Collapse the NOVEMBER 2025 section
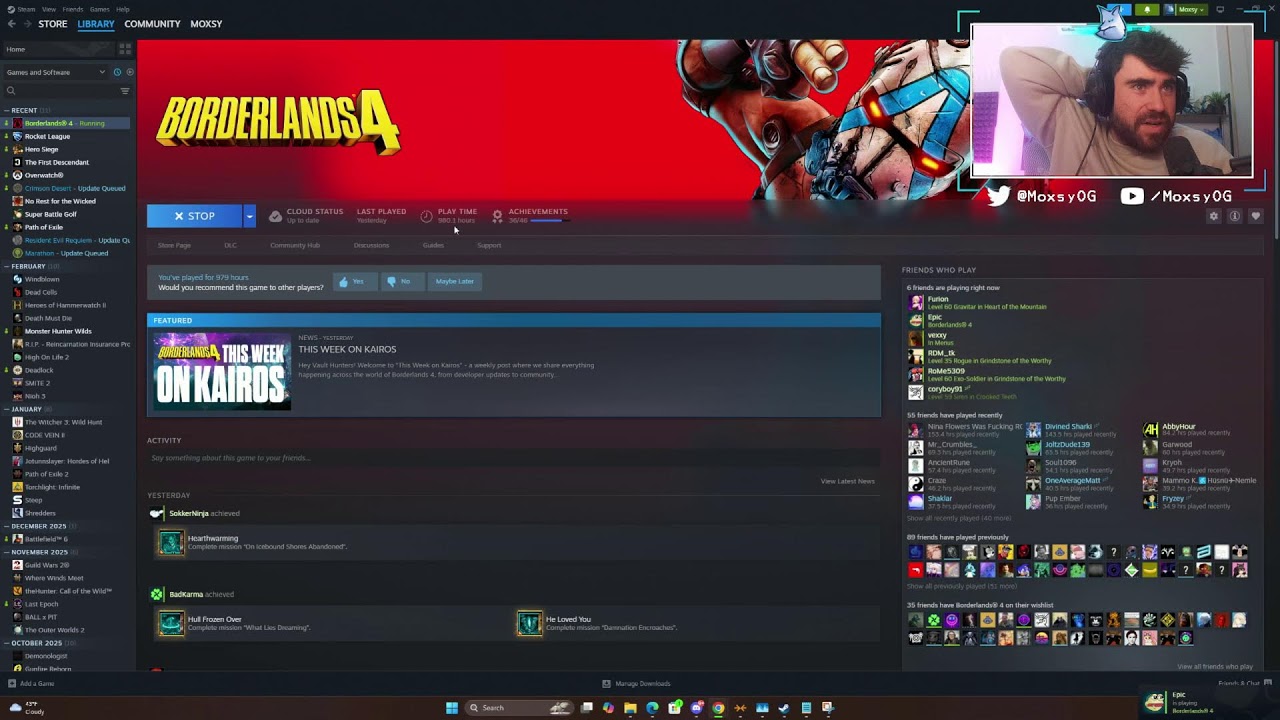Image resolution: width=1280 pixels, height=720 pixels. (39, 552)
